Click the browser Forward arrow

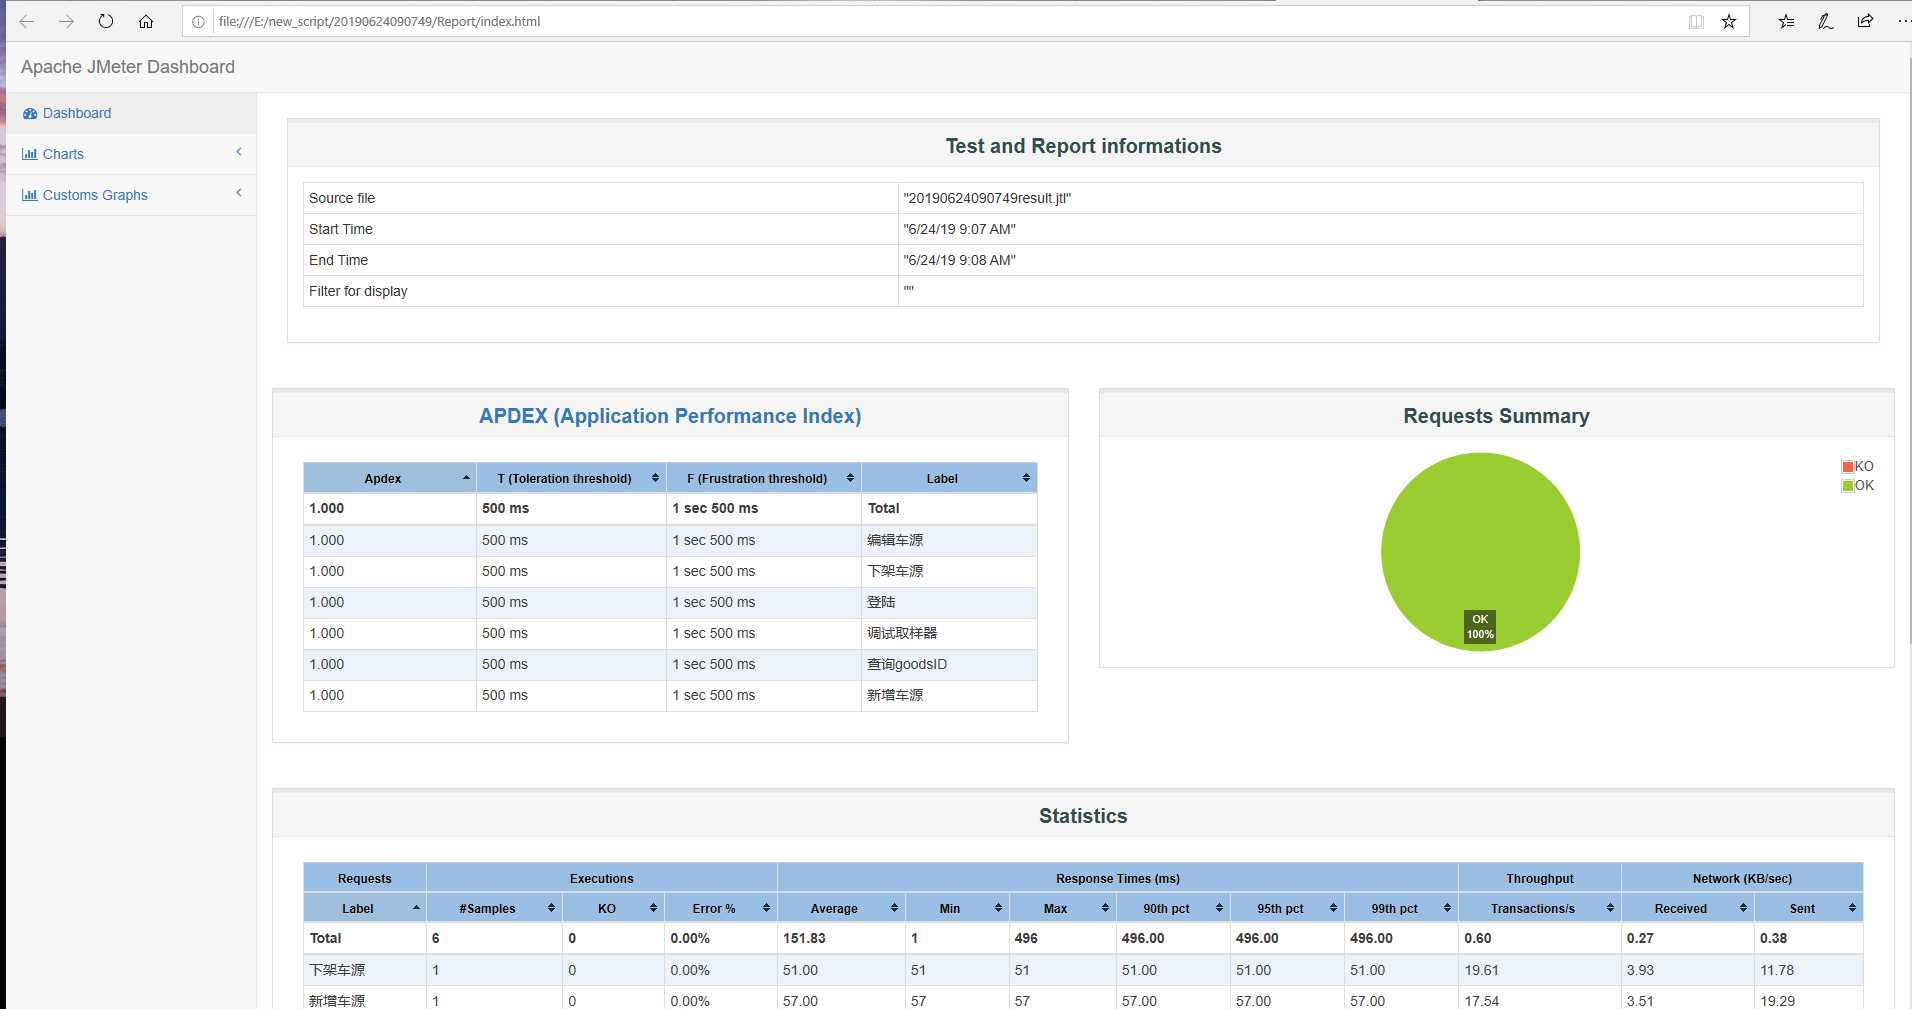pos(66,21)
